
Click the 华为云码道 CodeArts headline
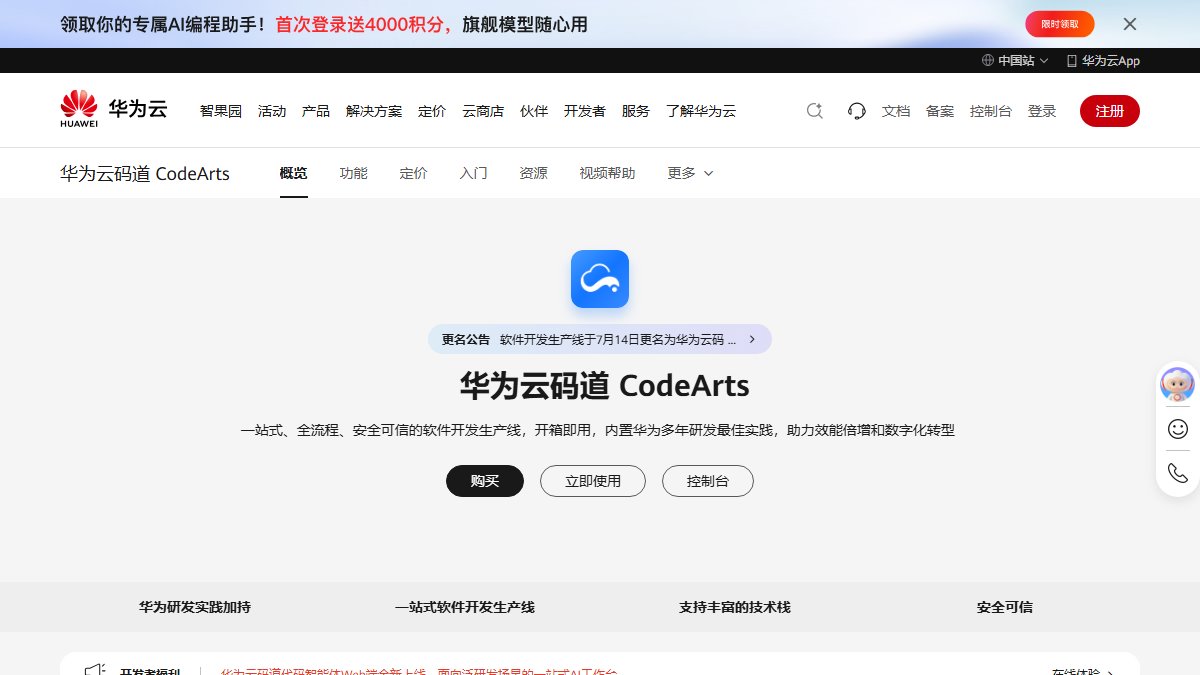pyautogui.click(x=604, y=386)
